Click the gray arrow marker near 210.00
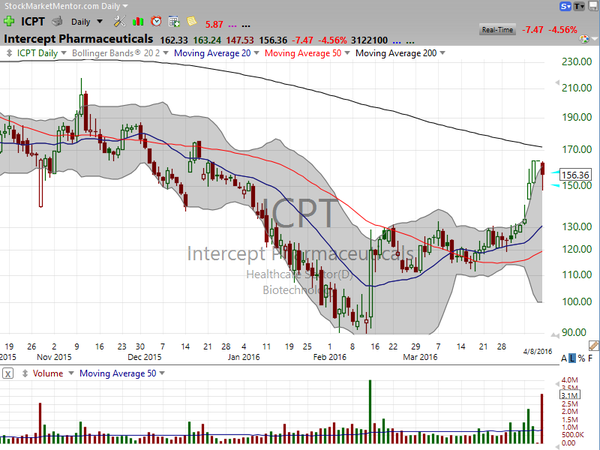The height and width of the screenshot is (450, 600). point(557,82)
